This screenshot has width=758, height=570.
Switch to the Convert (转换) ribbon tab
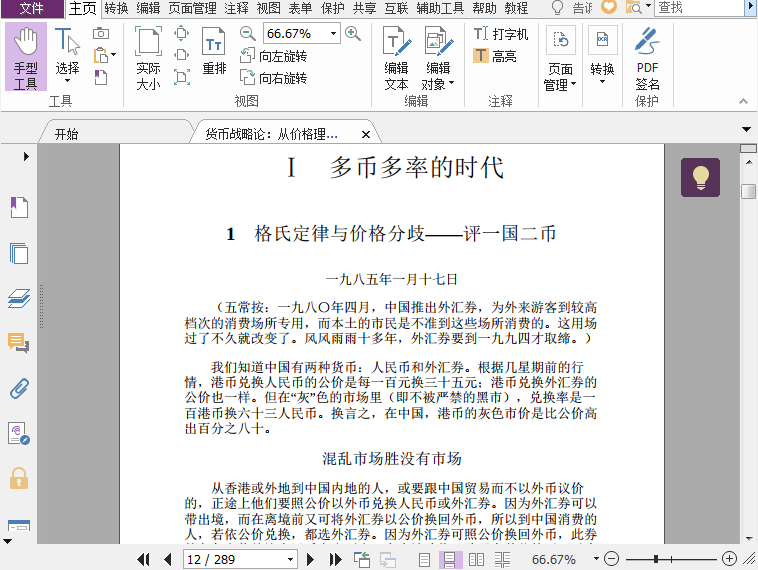(117, 8)
